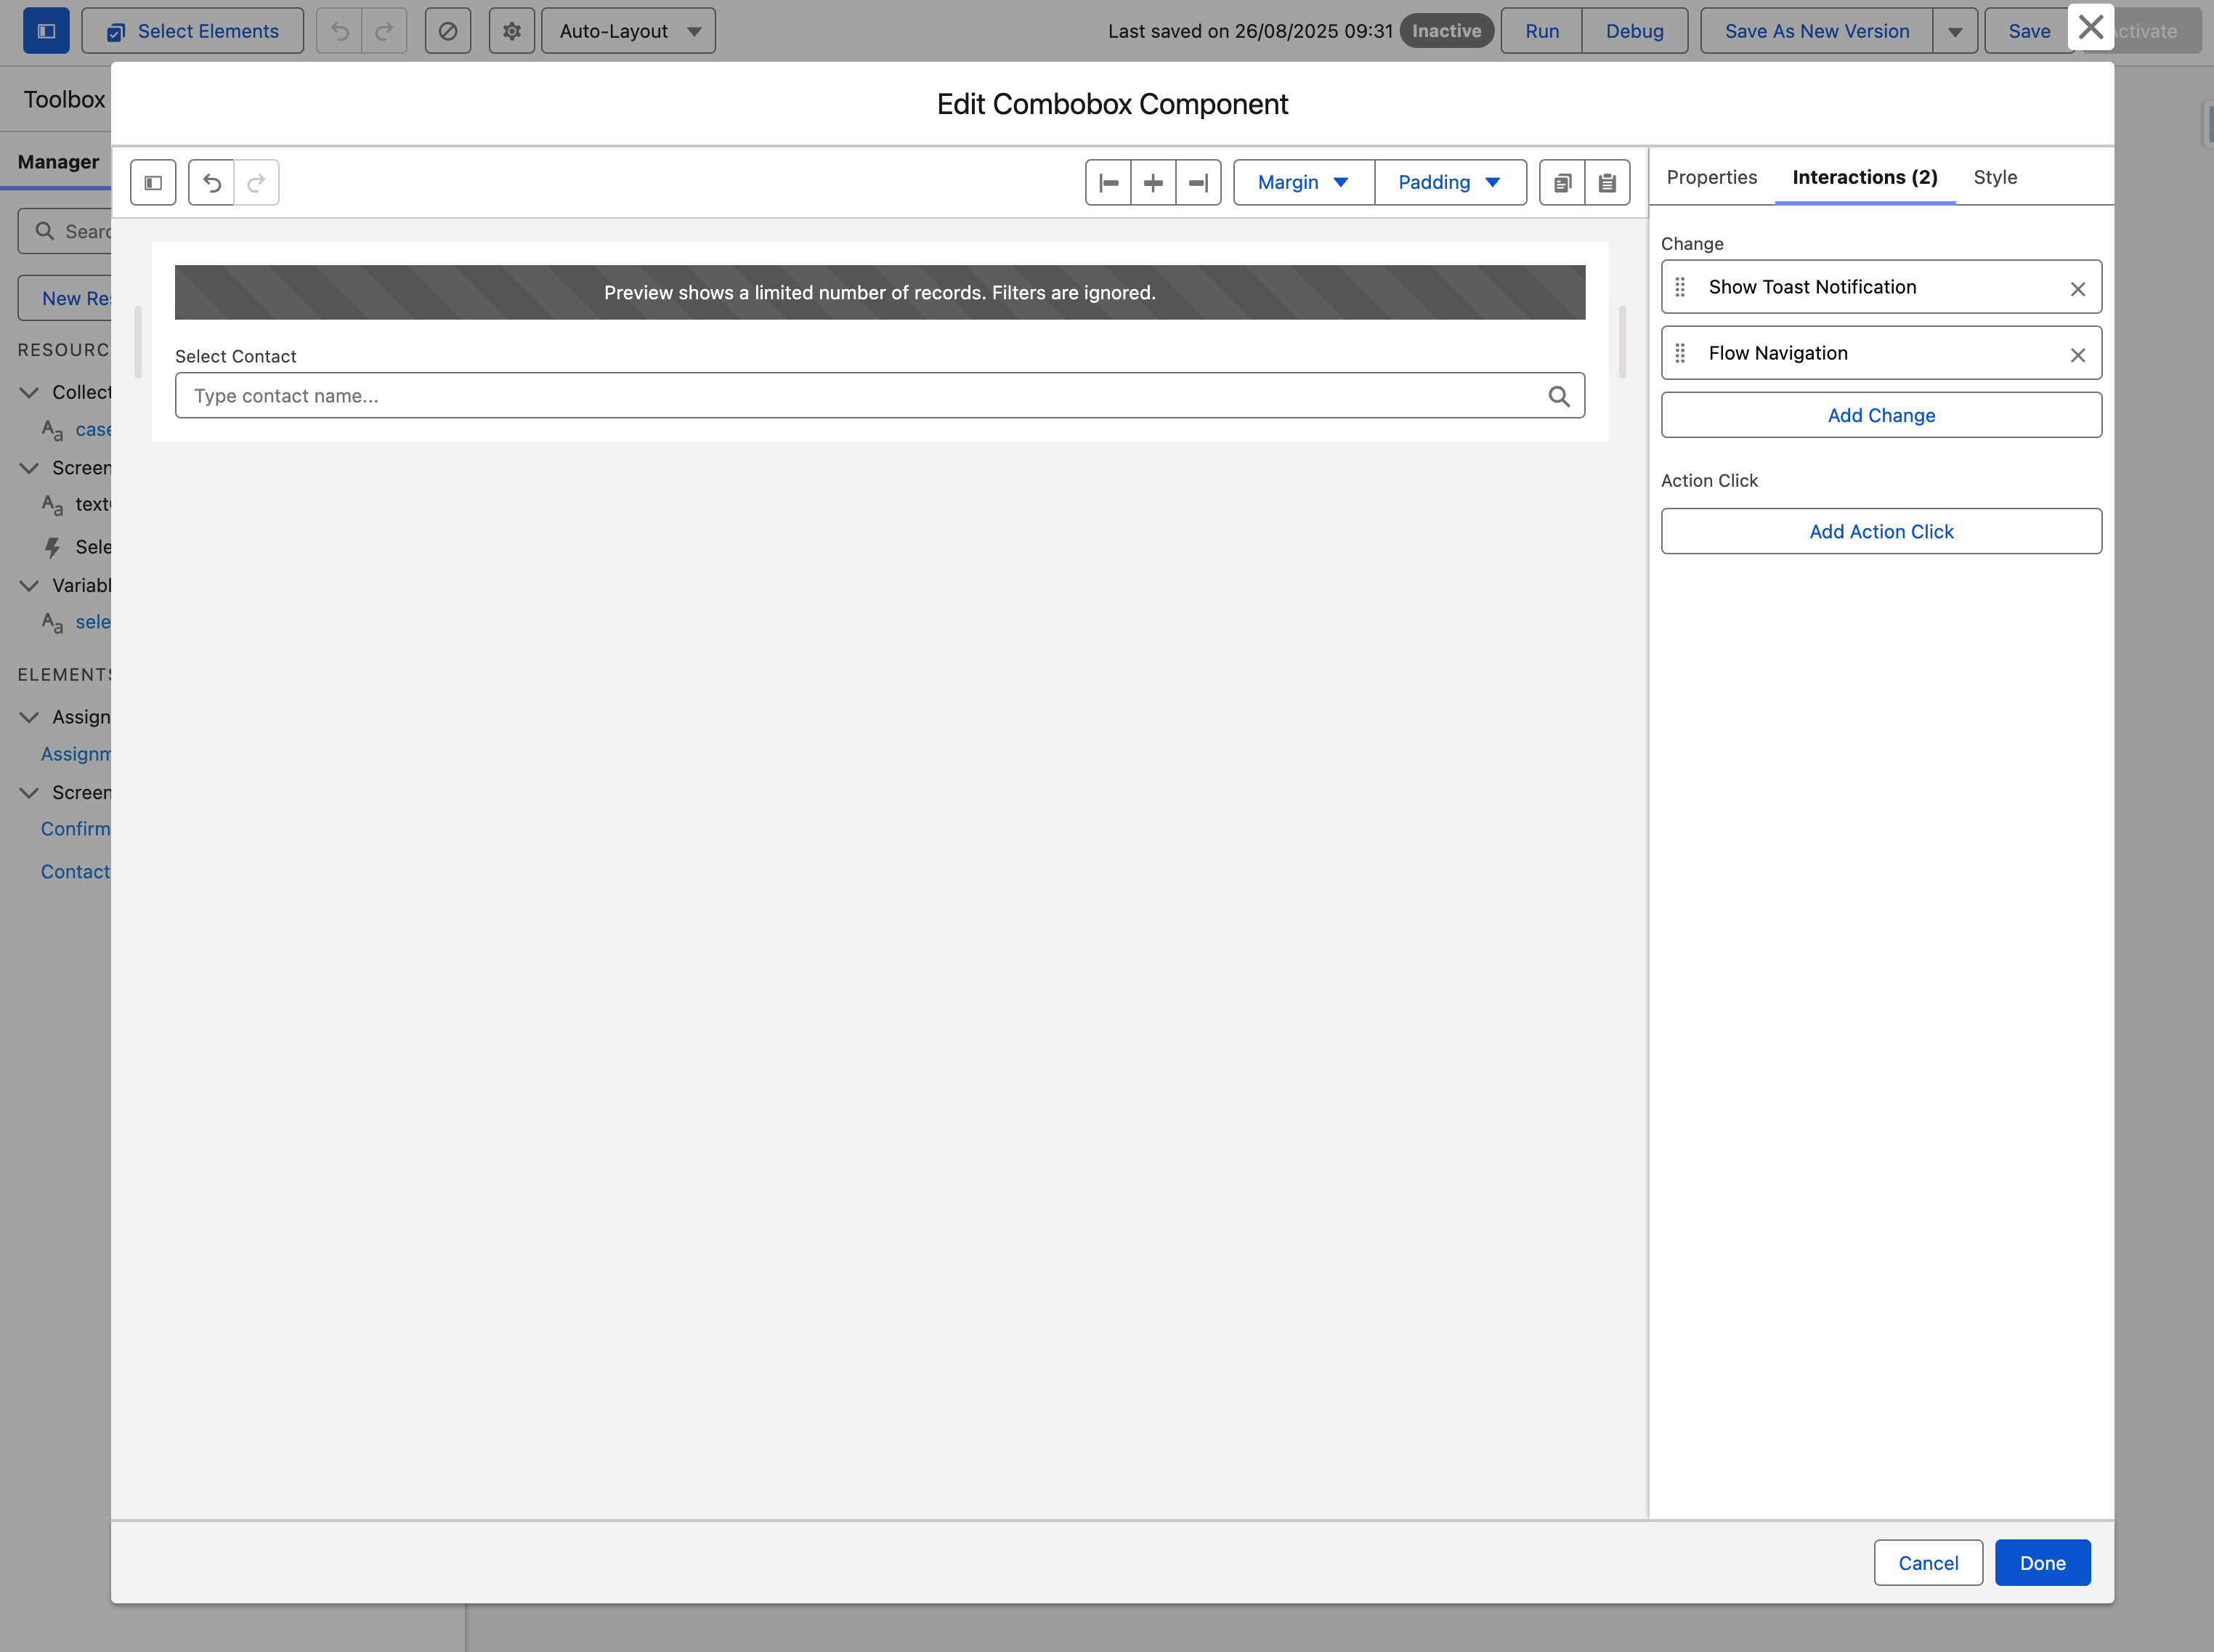Remove the Show Toast Notification interaction
The image size is (2214, 1652).
click(2077, 289)
